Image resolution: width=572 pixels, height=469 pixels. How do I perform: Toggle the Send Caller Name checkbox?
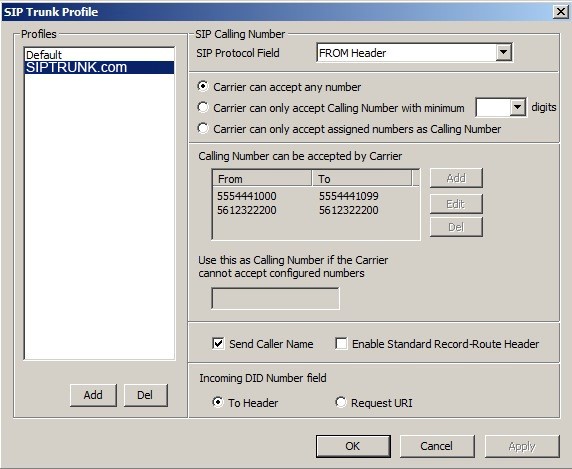(x=218, y=344)
